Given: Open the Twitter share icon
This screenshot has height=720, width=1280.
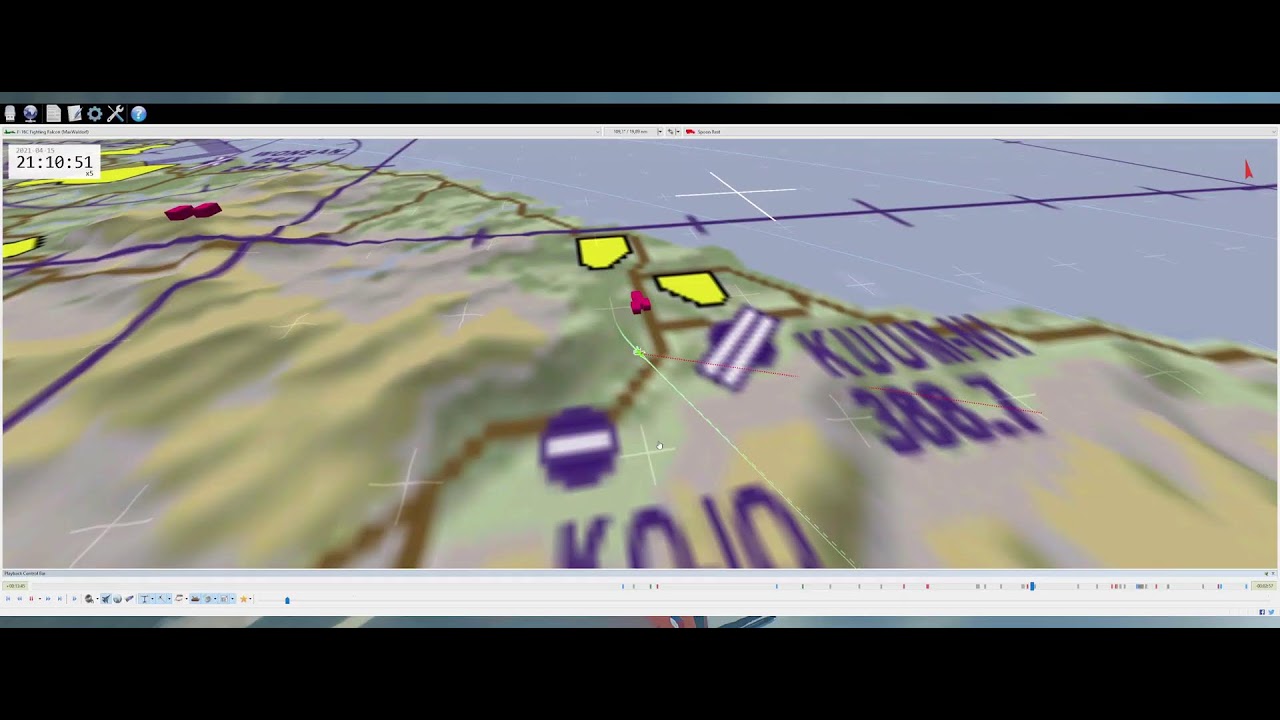Looking at the screenshot, I should tap(1271, 612).
